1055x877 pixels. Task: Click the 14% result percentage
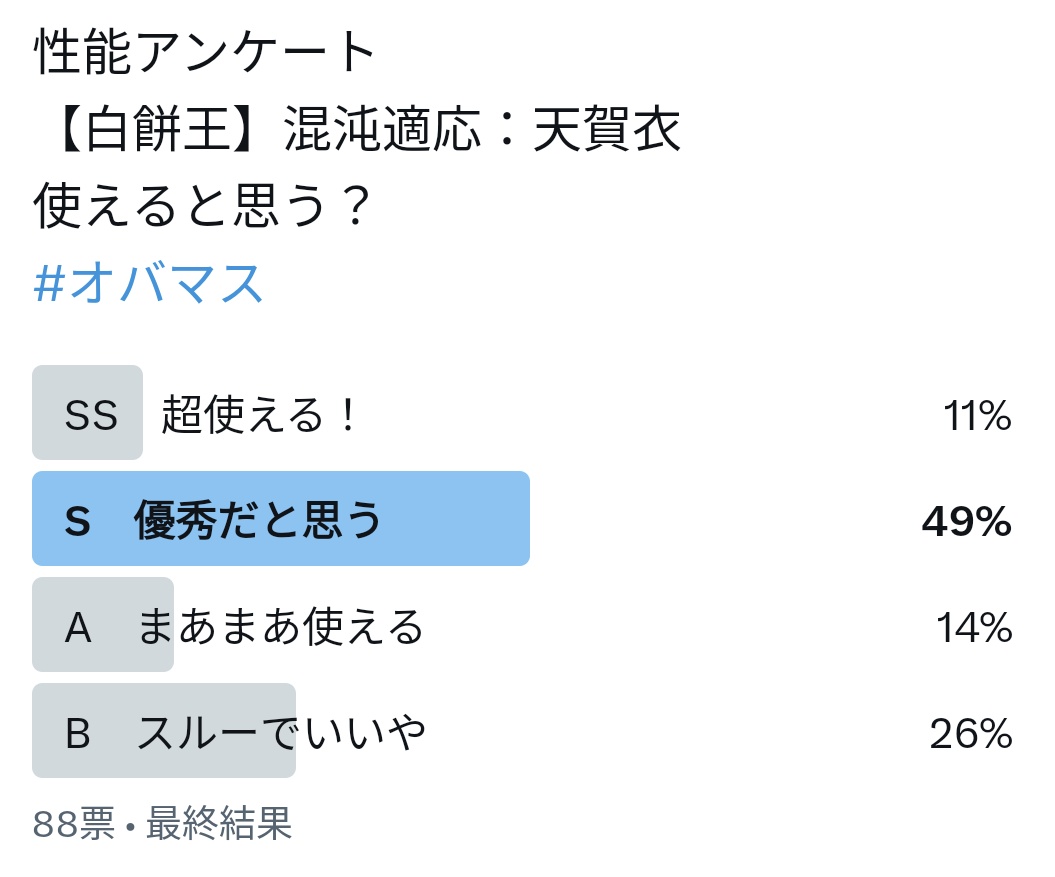974,627
